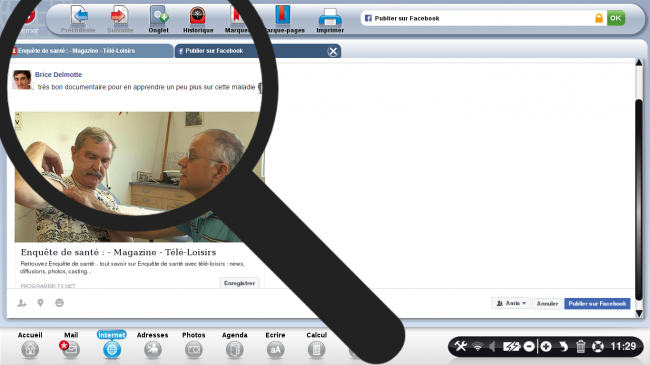The height and width of the screenshot is (365, 650).
Task: Click the Annuler button
Action: (547, 304)
